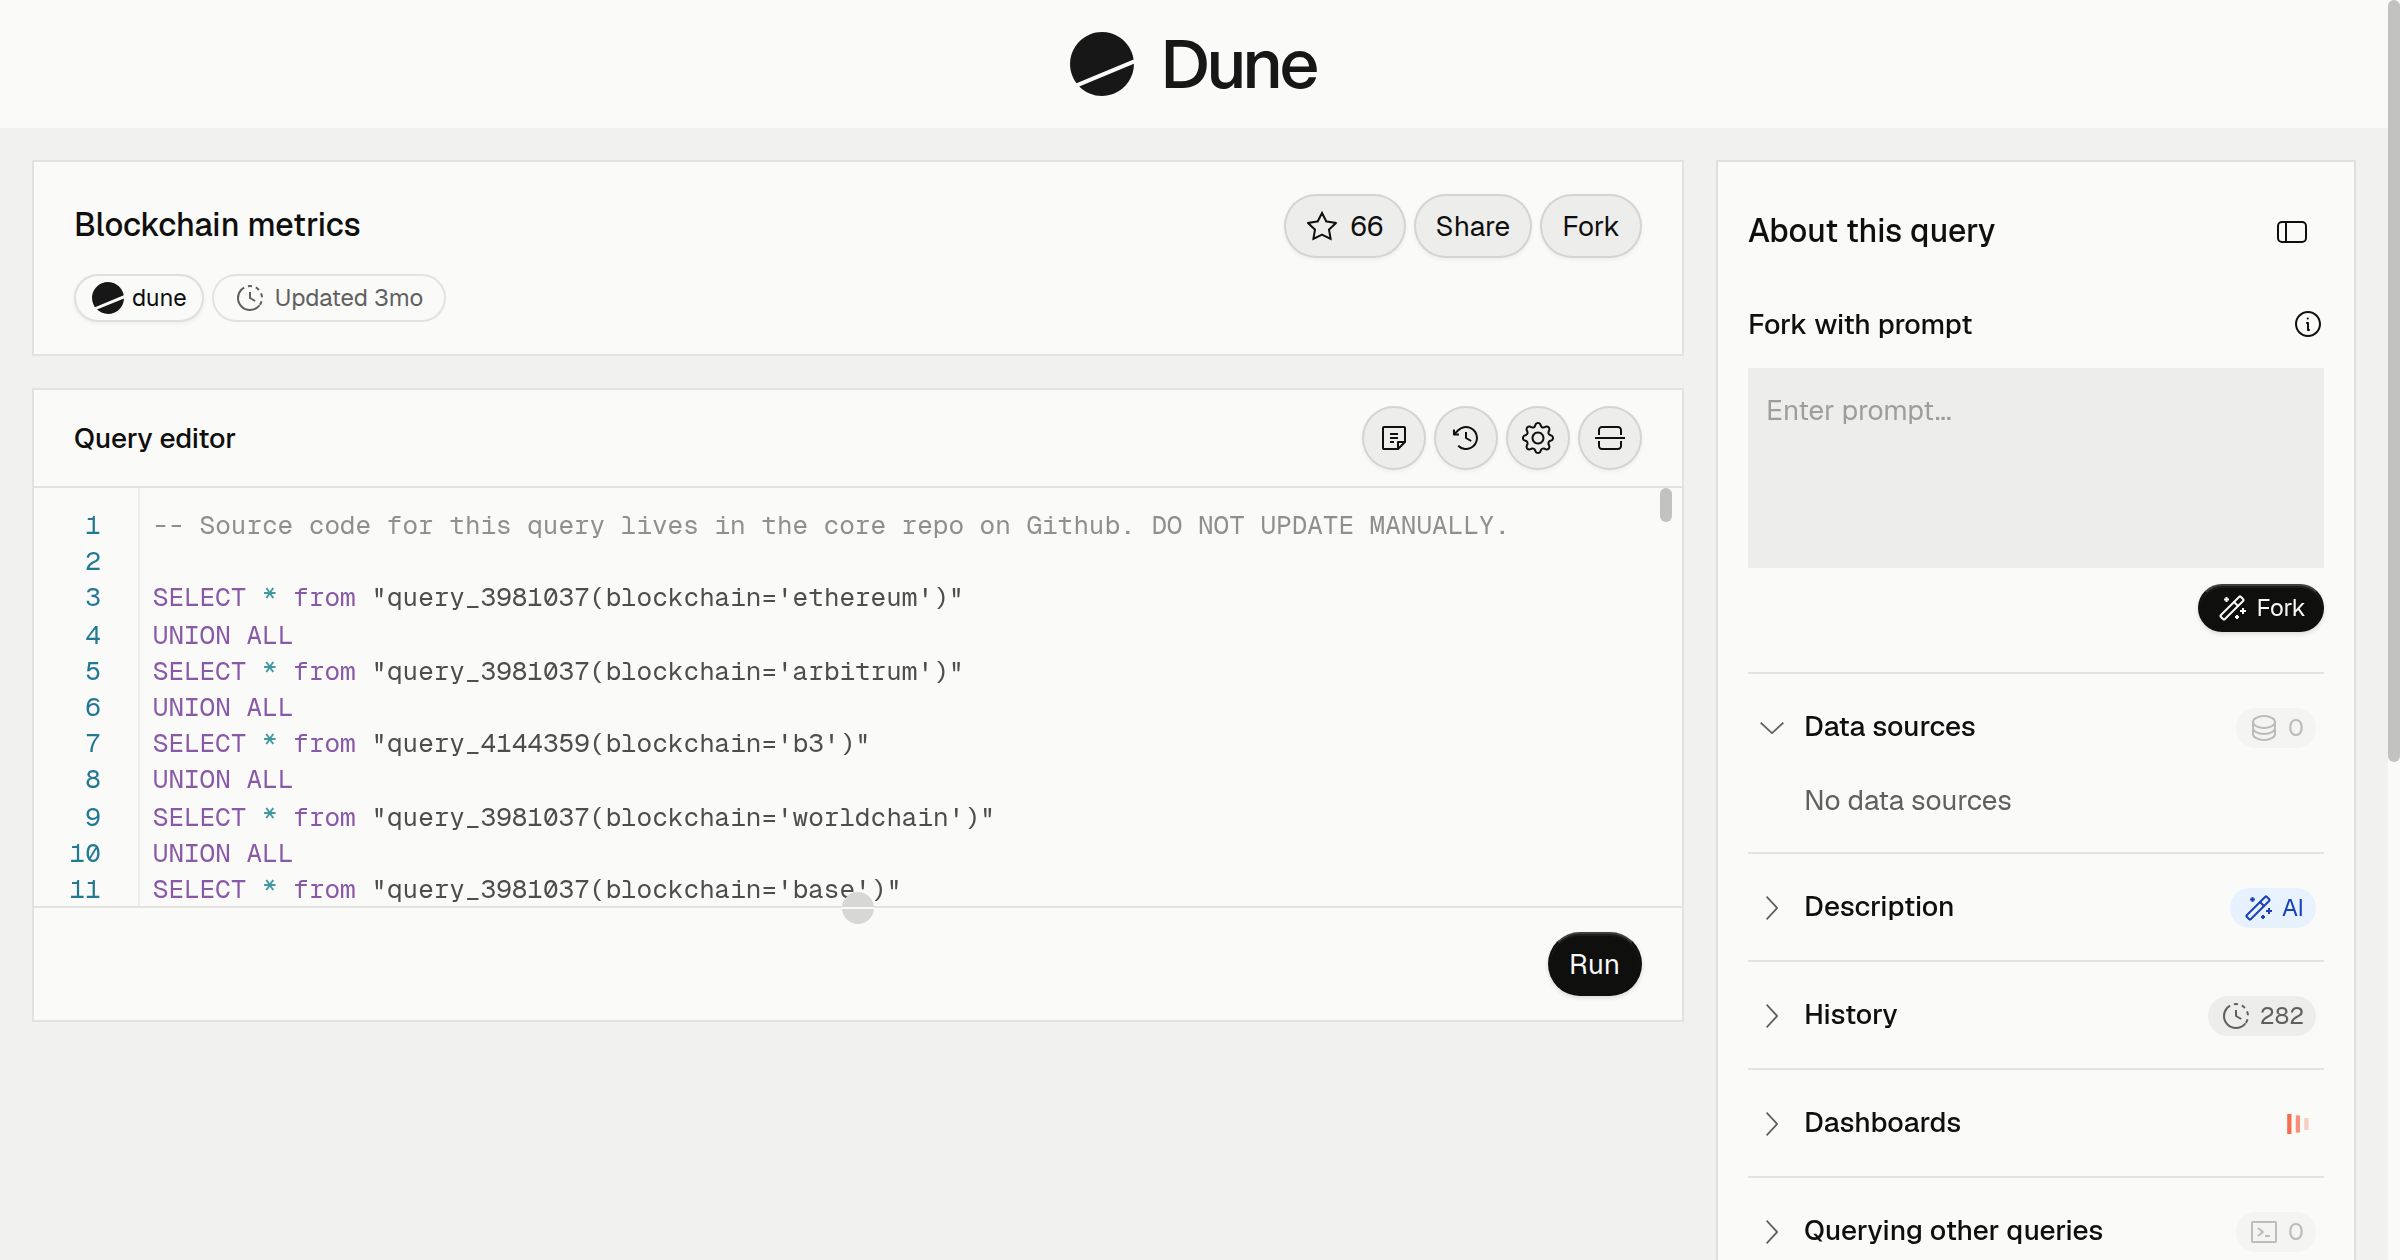Screen dimensions: 2400x1260
Task: Collapse the Data sources section
Action: pyautogui.click(x=1771, y=727)
